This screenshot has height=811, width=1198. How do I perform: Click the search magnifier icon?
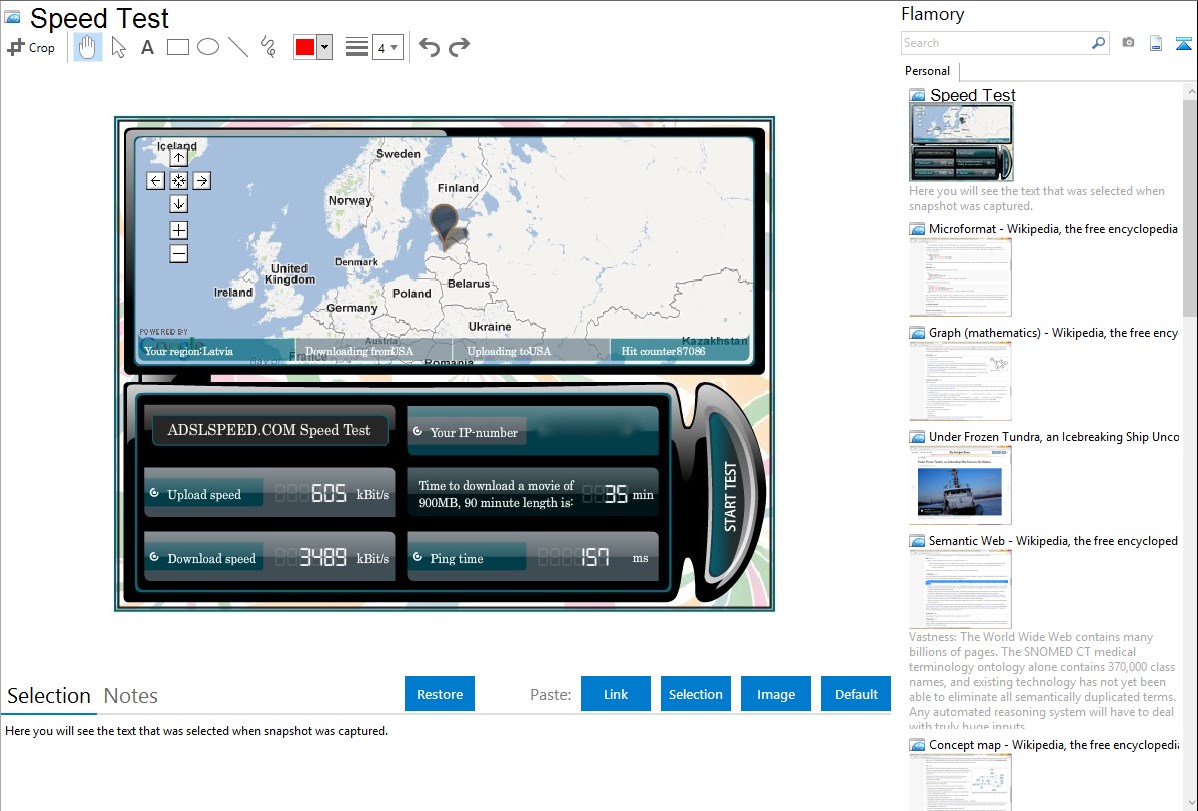pos(1099,43)
